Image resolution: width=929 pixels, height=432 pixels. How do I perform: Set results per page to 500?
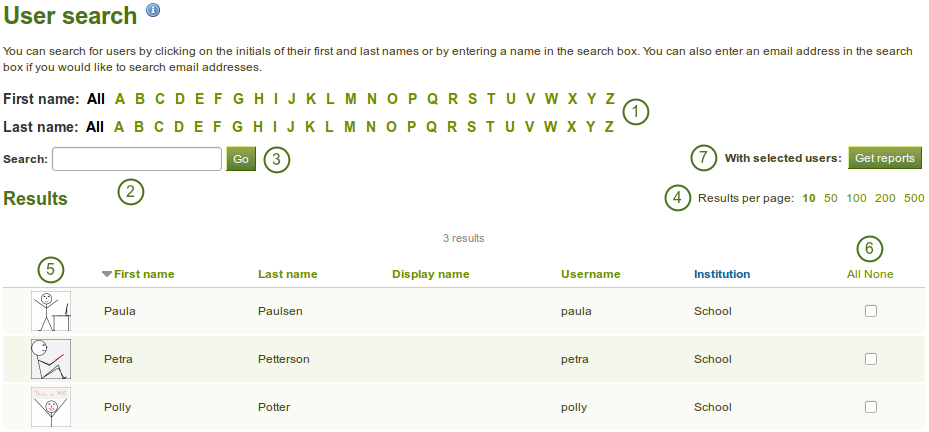coord(914,198)
